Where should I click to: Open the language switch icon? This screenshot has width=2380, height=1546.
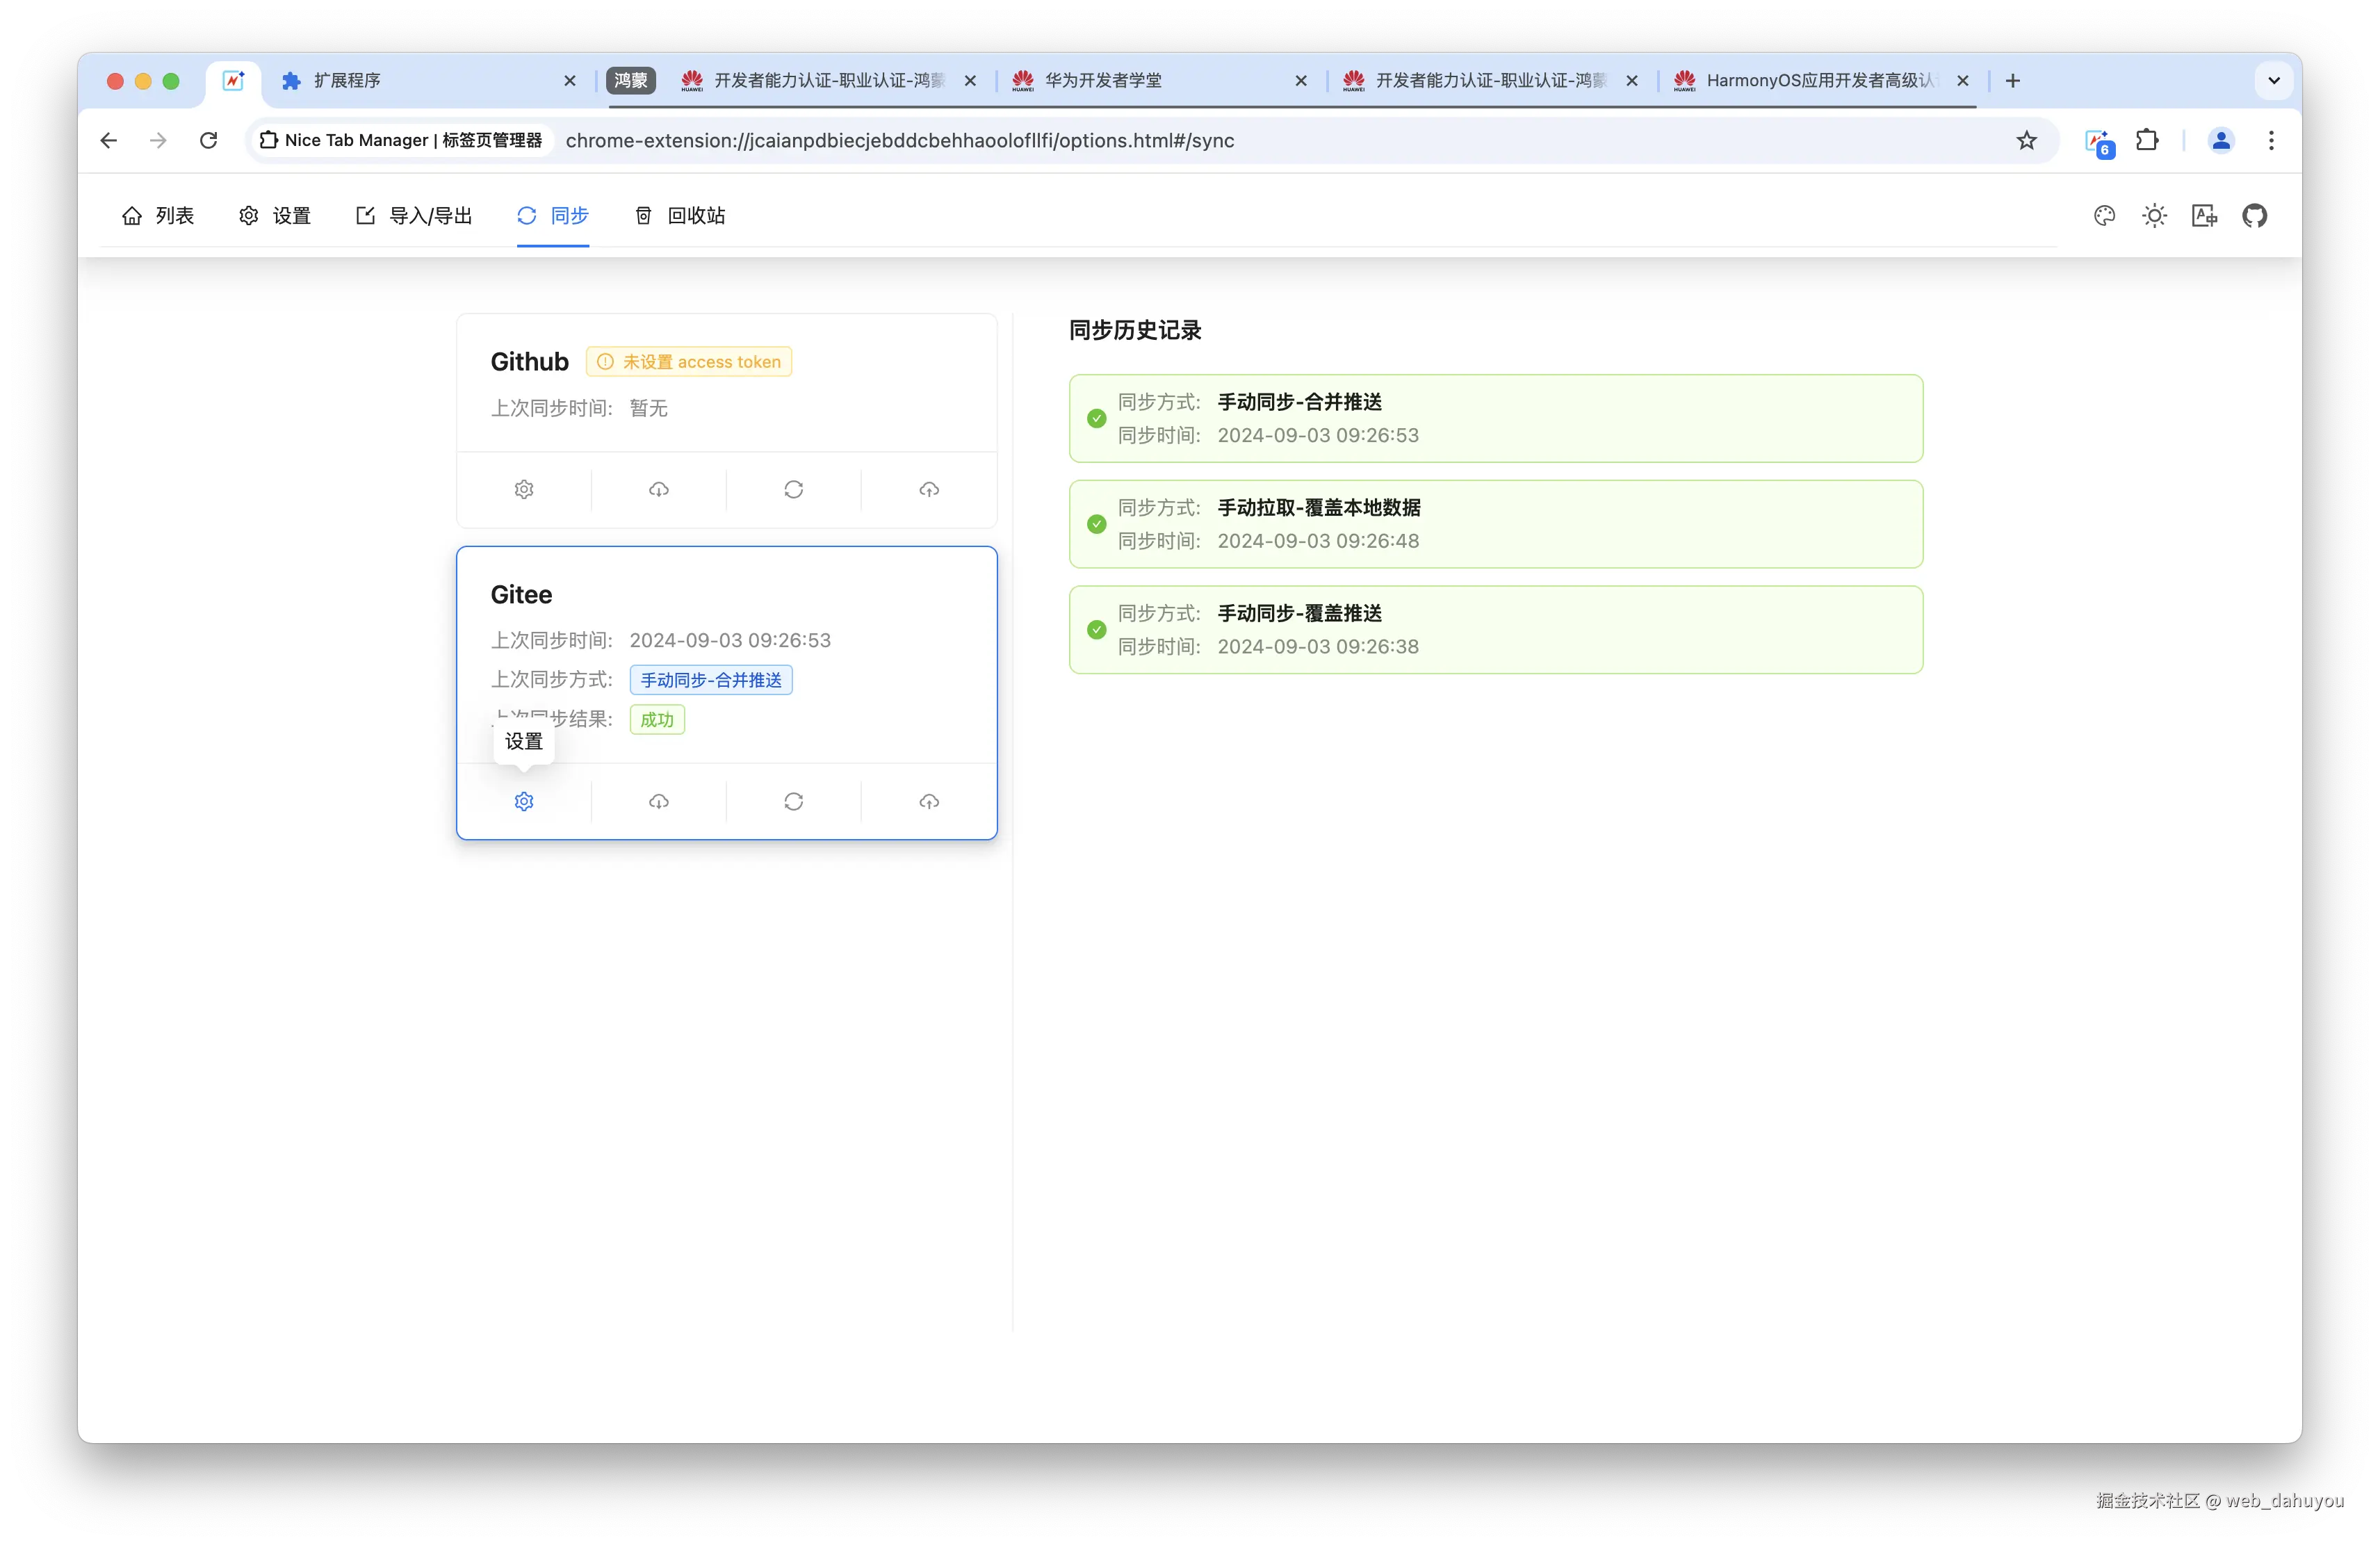pos(2204,216)
